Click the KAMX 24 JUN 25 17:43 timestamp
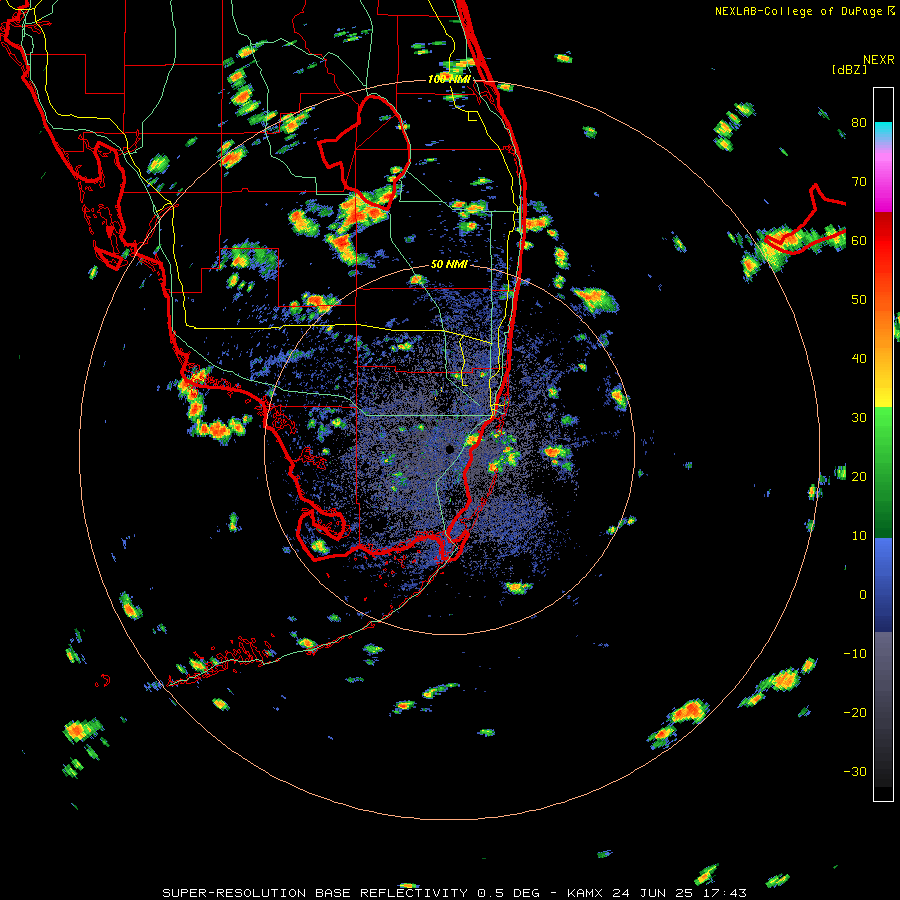This screenshot has height=900, width=900. 657,893
